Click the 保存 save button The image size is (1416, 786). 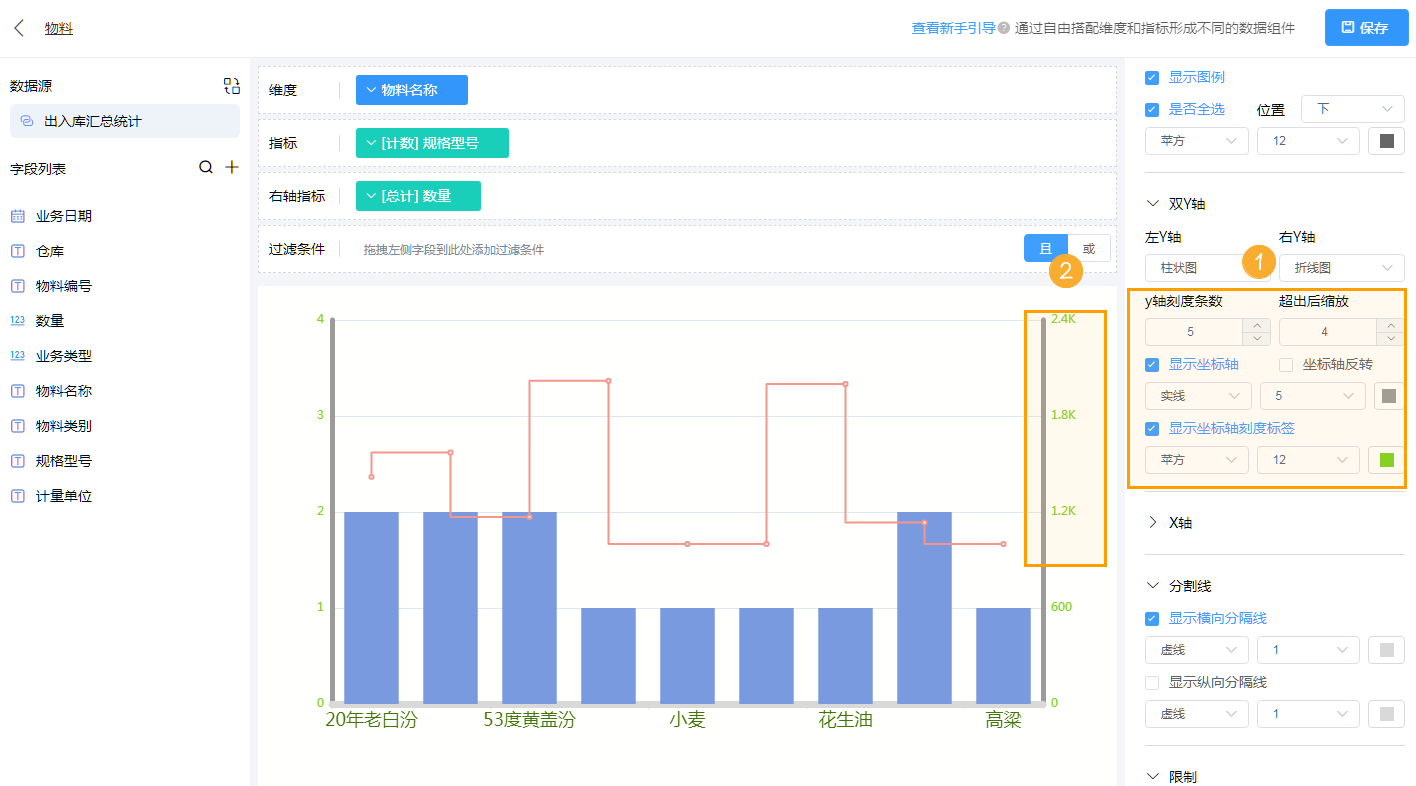pyautogui.click(x=1366, y=27)
